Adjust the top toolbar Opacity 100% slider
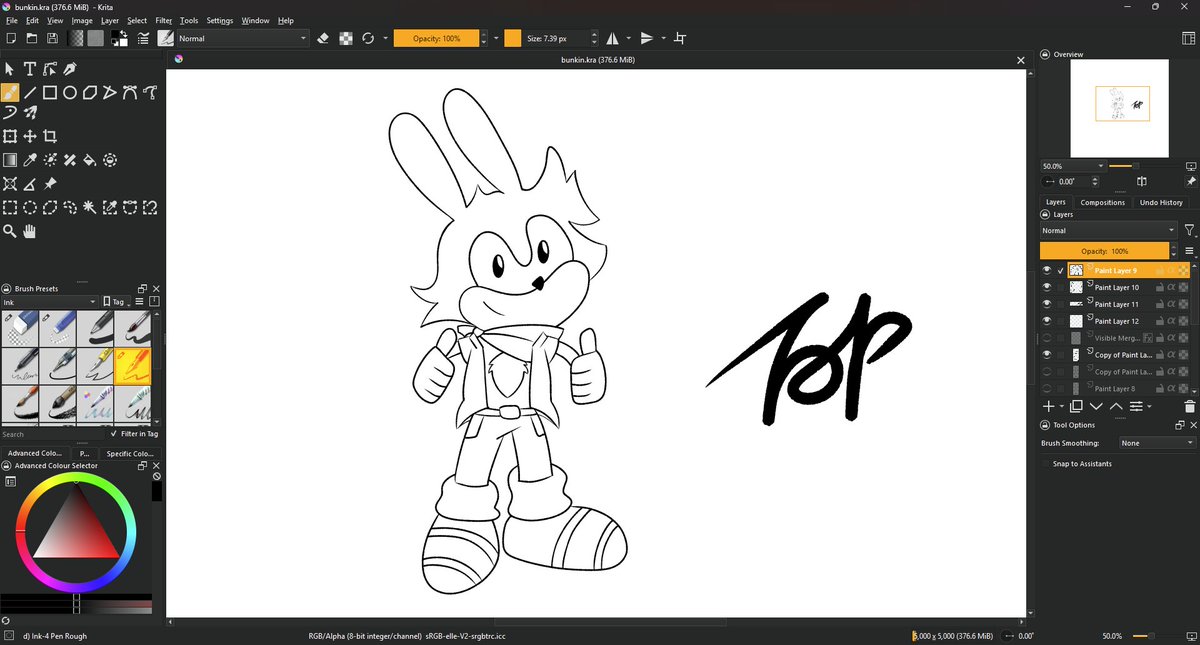Viewport: 1200px width, 645px height. (x=437, y=38)
